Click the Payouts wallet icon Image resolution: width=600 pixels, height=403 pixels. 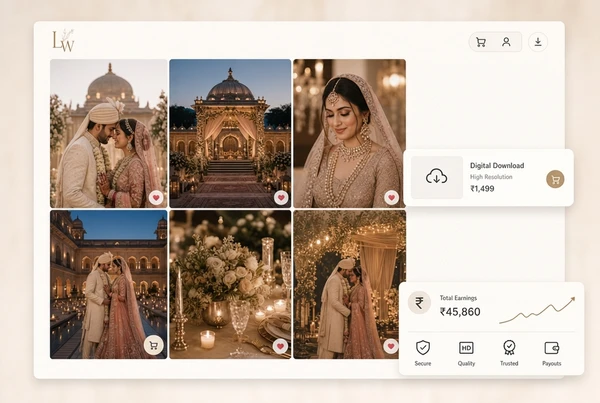(552, 348)
